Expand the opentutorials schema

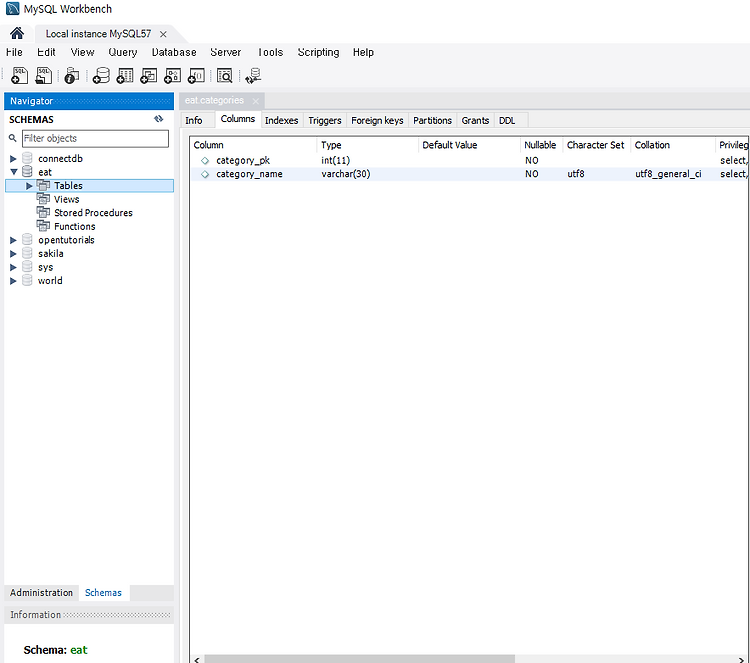[13, 240]
